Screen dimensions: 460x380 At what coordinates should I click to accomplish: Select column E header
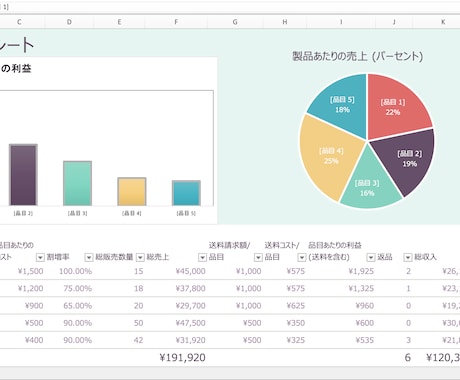point(119,22)
